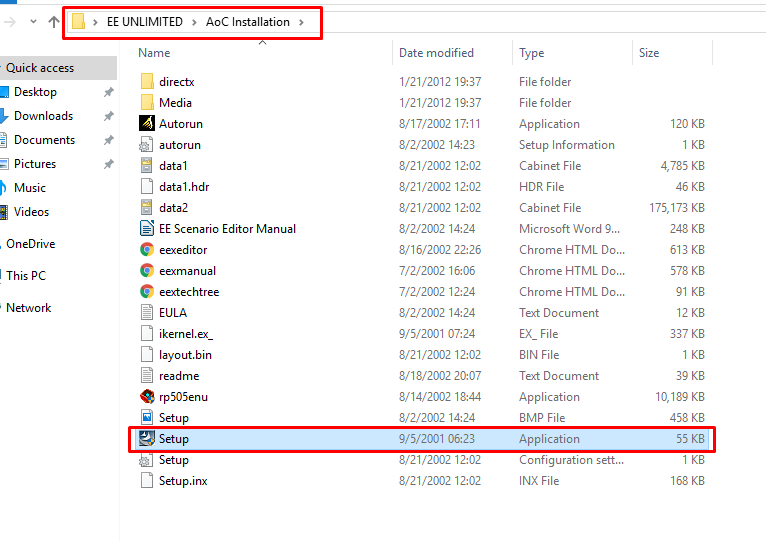Select the EE Scenario Editor Manual icon
766x542 pixels.
click(147, 229)
